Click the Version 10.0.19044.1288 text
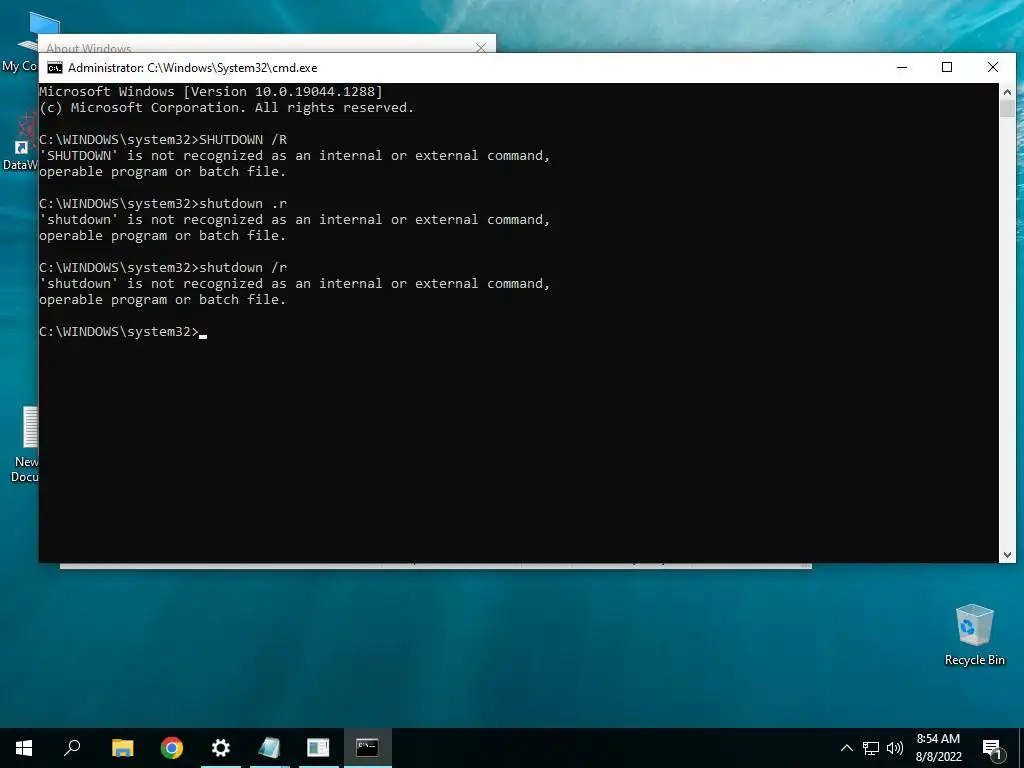The image size is (1024, 768). (x=283, y=92)
